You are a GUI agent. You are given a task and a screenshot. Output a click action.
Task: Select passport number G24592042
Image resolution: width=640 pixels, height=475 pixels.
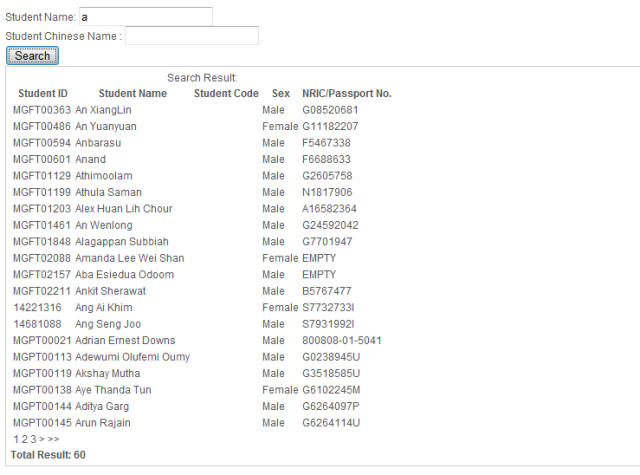point(330,225)
